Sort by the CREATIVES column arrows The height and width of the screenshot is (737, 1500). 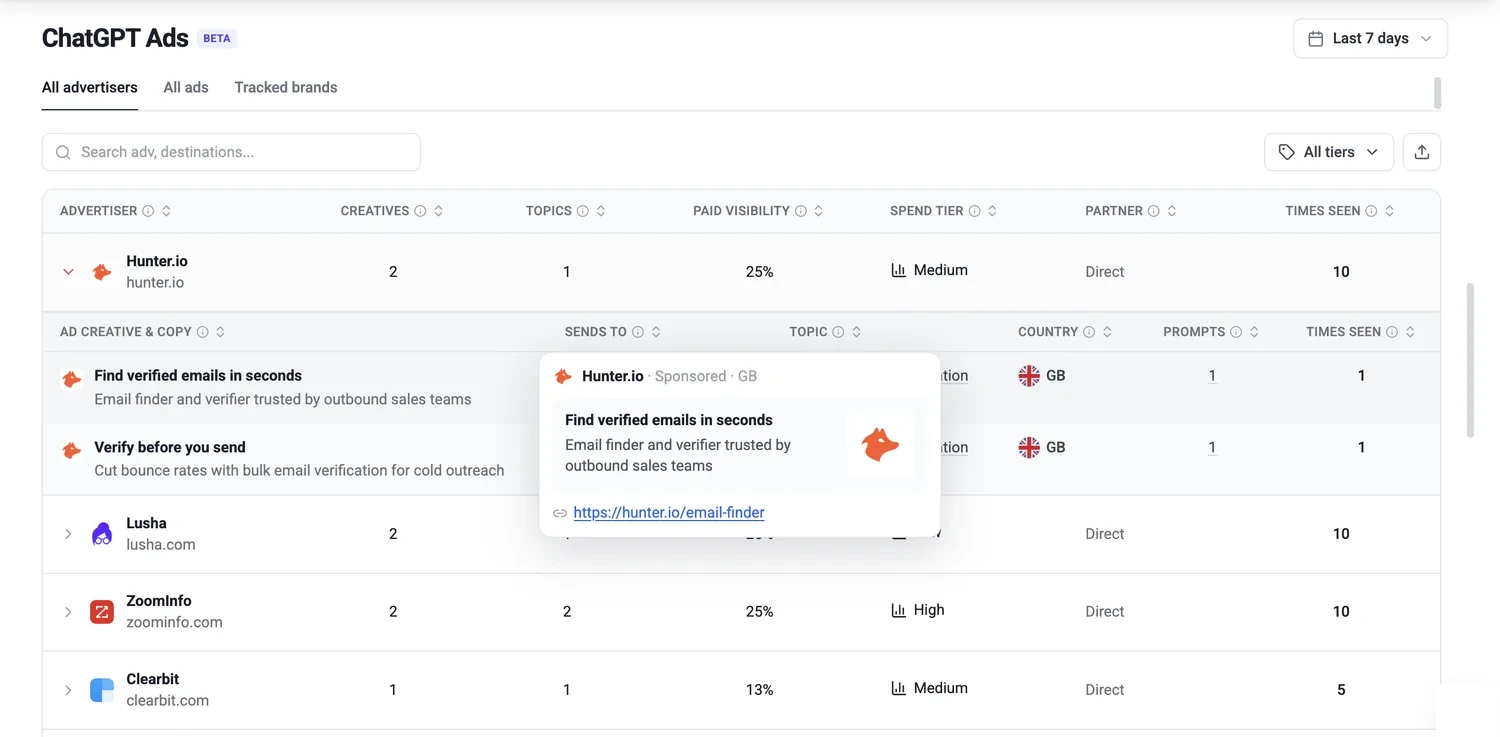[x=438, y=211]
